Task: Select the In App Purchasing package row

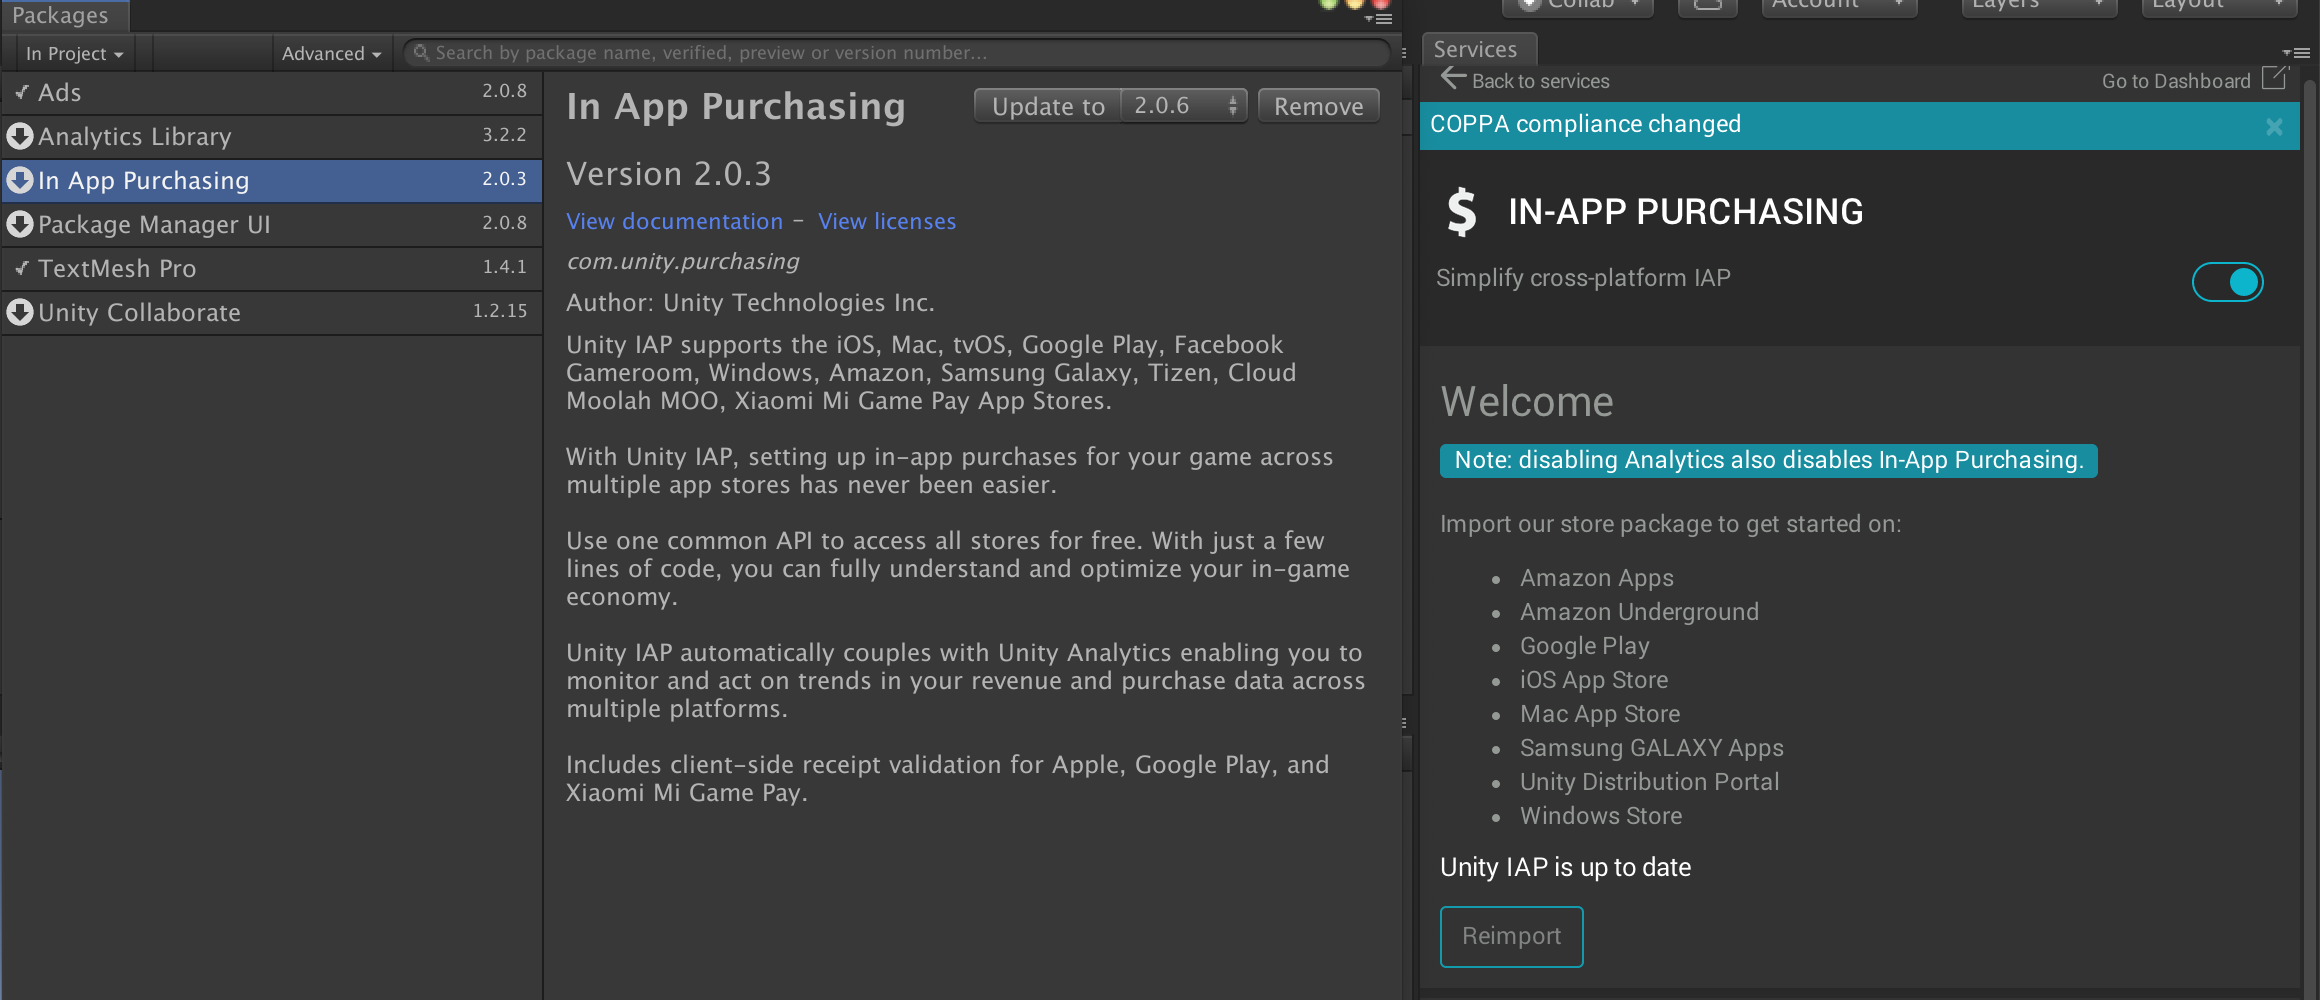Action: (271, 180)
